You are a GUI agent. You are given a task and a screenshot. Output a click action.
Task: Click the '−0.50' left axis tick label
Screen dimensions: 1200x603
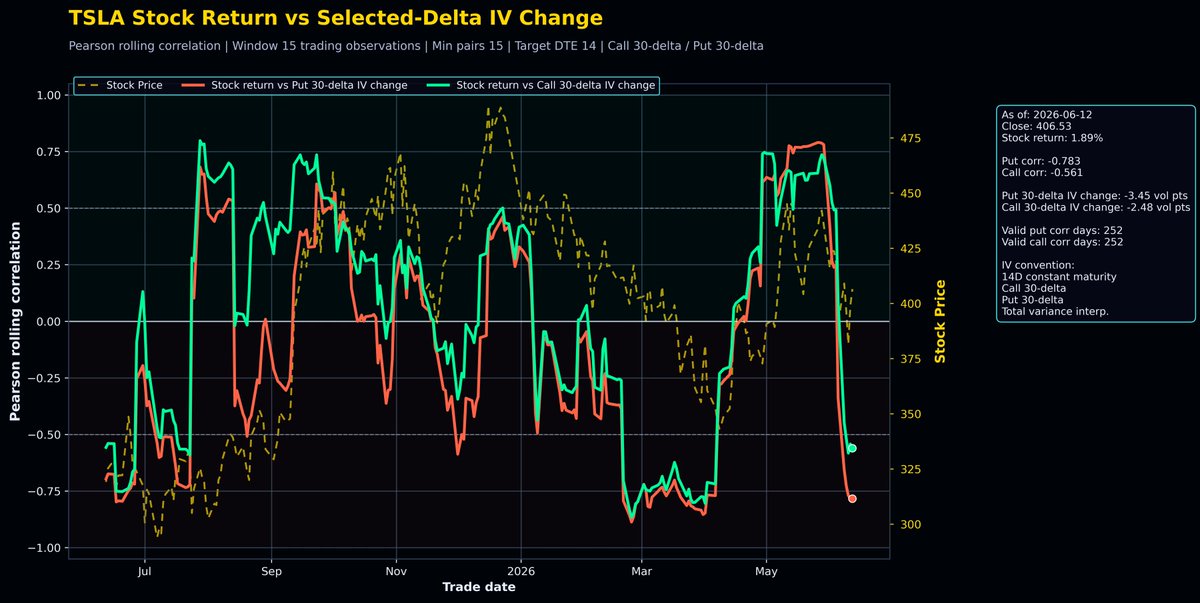44,435
